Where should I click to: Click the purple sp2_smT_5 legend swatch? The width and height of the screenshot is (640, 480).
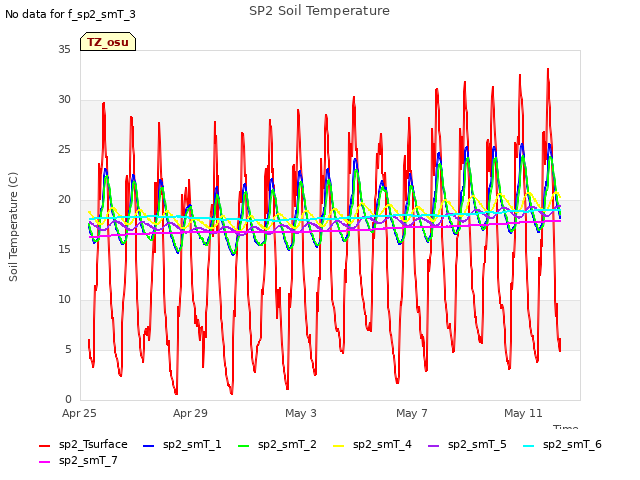[x=433, y=446]
